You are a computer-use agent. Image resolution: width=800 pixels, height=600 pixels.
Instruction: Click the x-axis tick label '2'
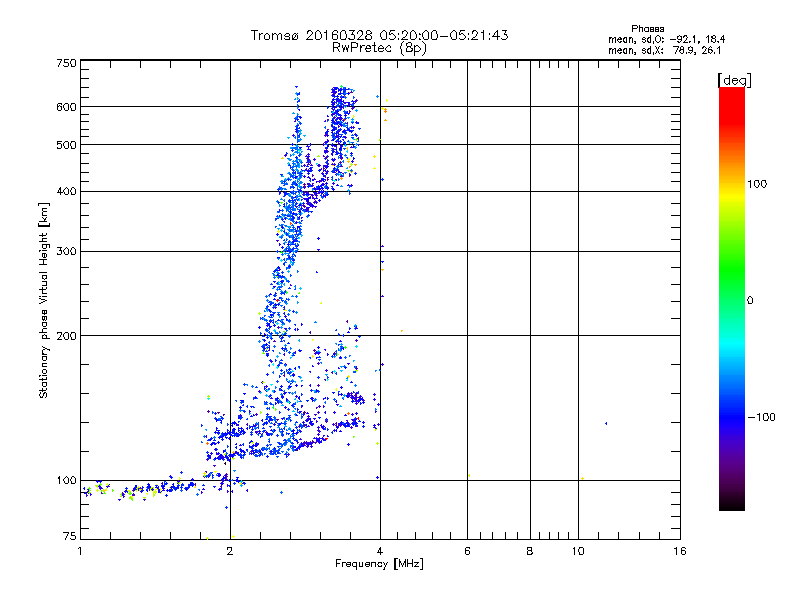coord(230,551)
